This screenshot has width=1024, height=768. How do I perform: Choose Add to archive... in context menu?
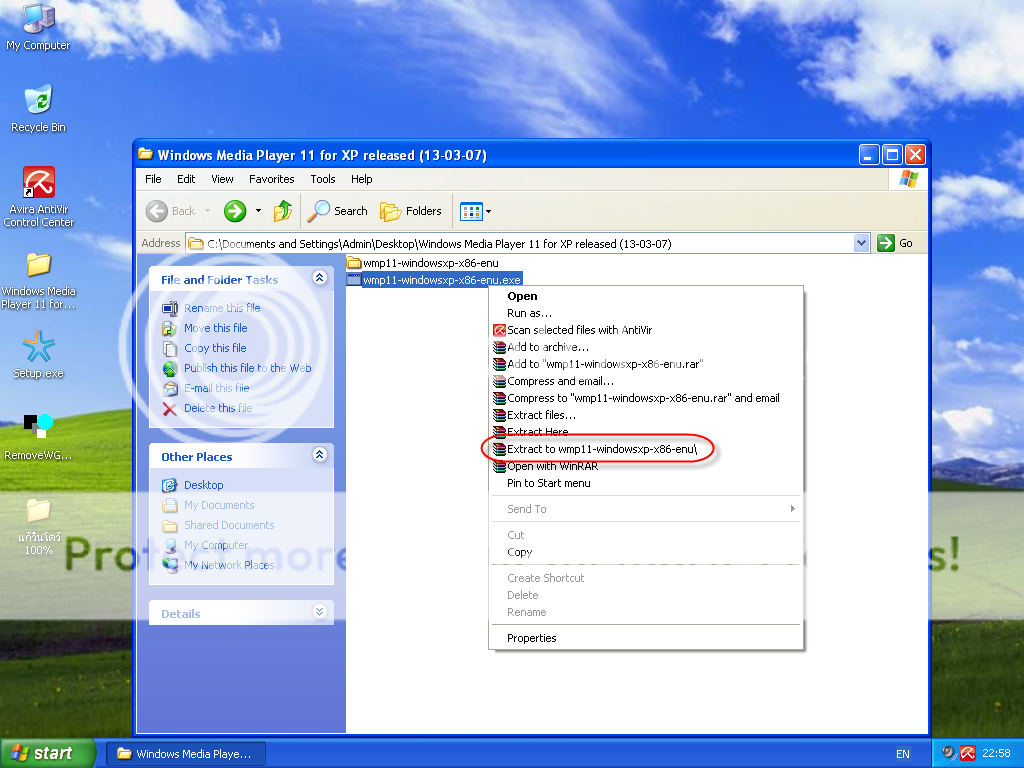coord(646,347)
